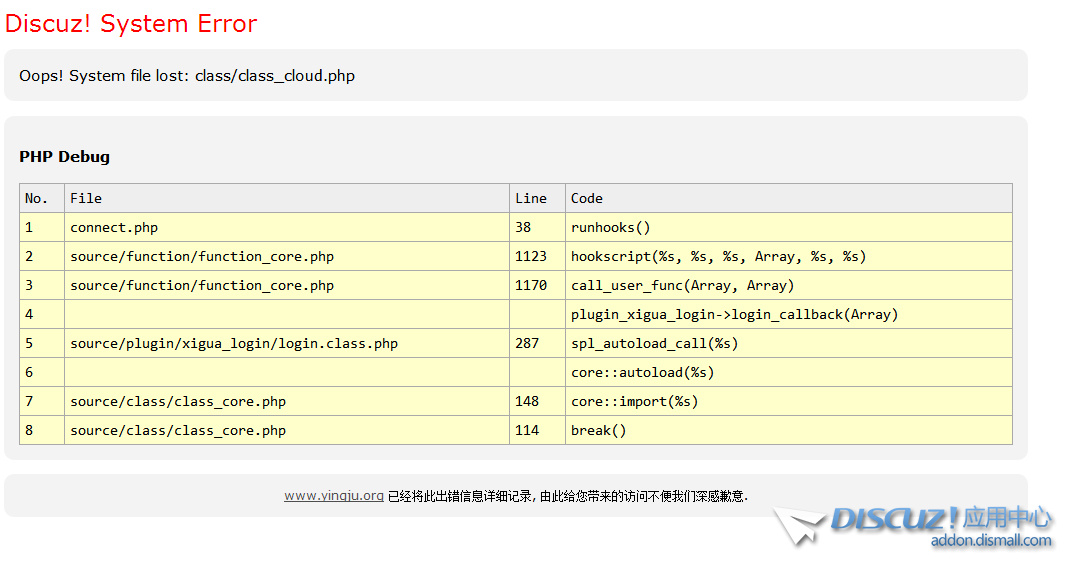Click line number 38 cell

click(537, 227)
